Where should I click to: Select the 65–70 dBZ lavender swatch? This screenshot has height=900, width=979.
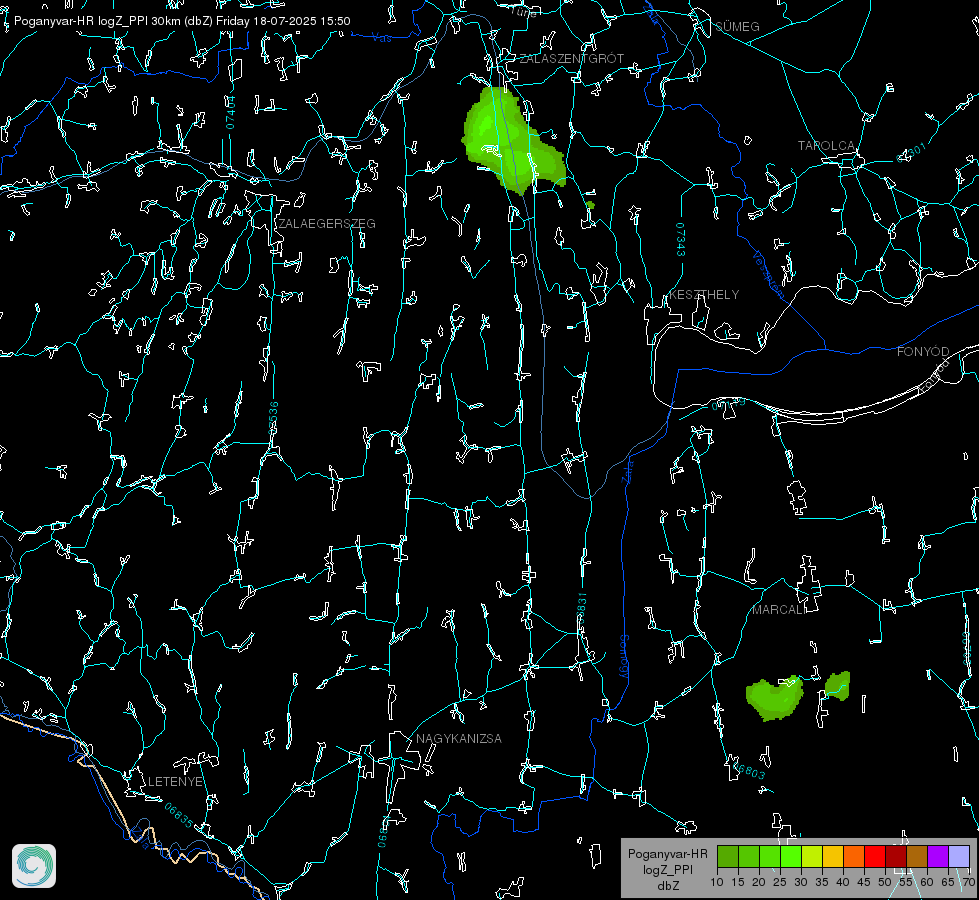(959, 856)
